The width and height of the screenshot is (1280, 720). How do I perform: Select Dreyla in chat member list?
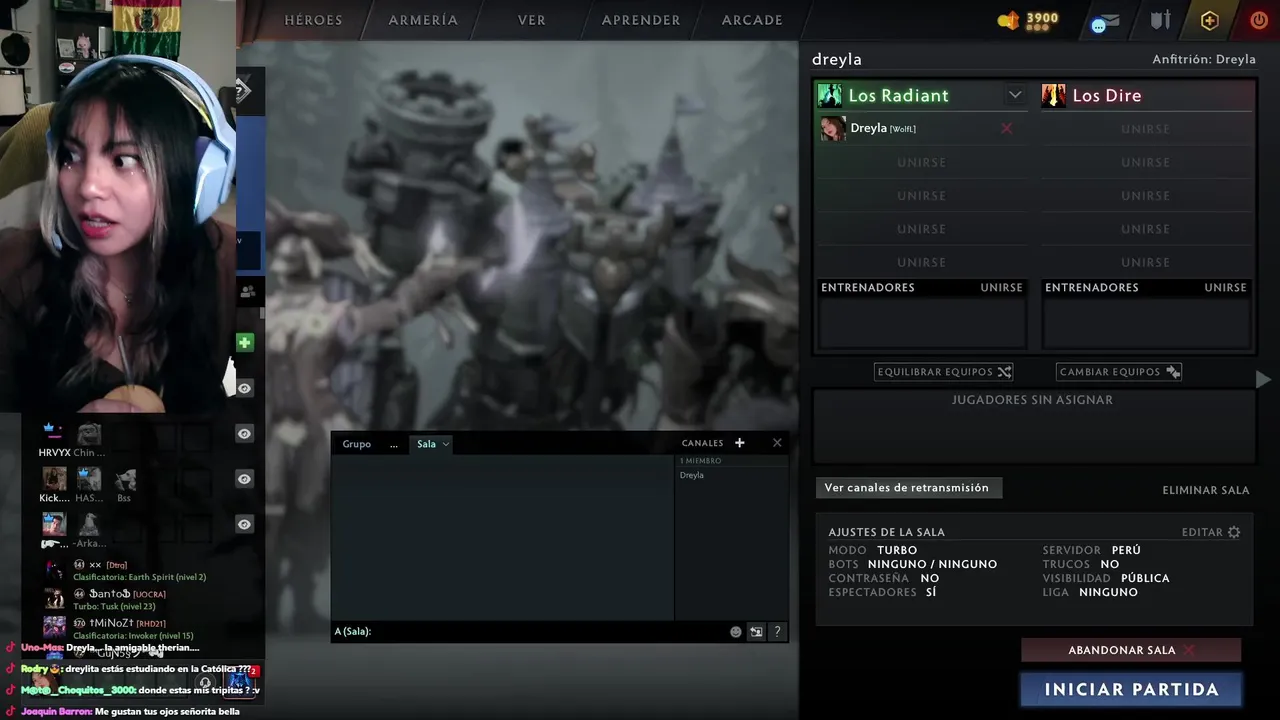[692, 475]
